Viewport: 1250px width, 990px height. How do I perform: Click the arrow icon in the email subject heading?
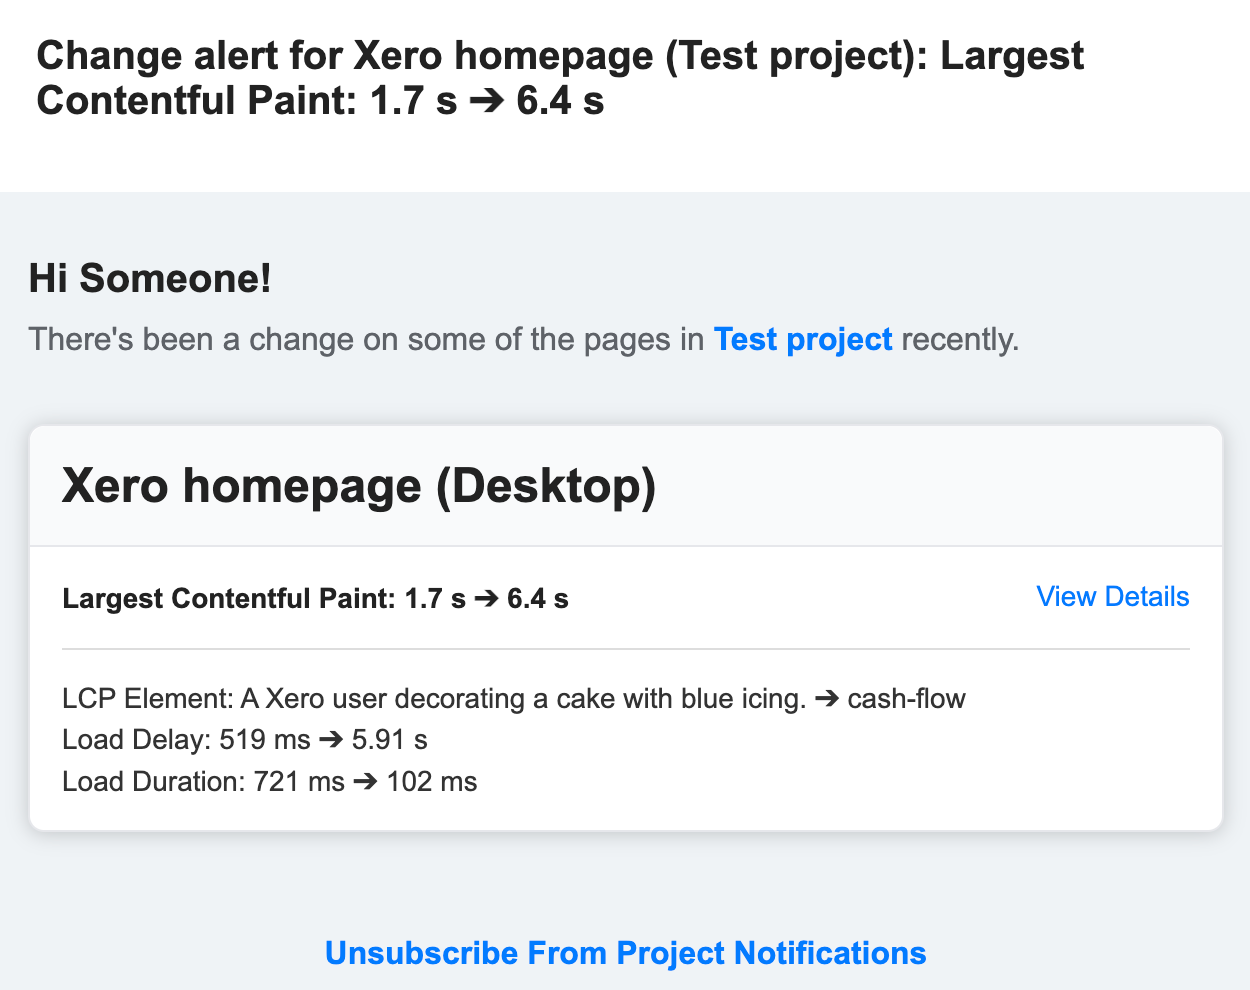click(486, 102)
